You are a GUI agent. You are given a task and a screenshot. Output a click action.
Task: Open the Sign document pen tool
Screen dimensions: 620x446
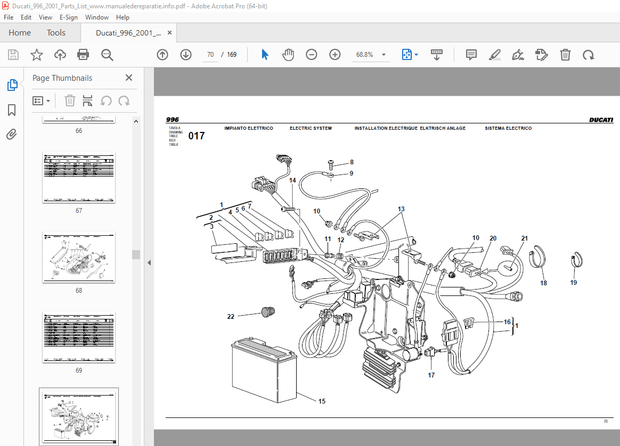coord(518,55)
